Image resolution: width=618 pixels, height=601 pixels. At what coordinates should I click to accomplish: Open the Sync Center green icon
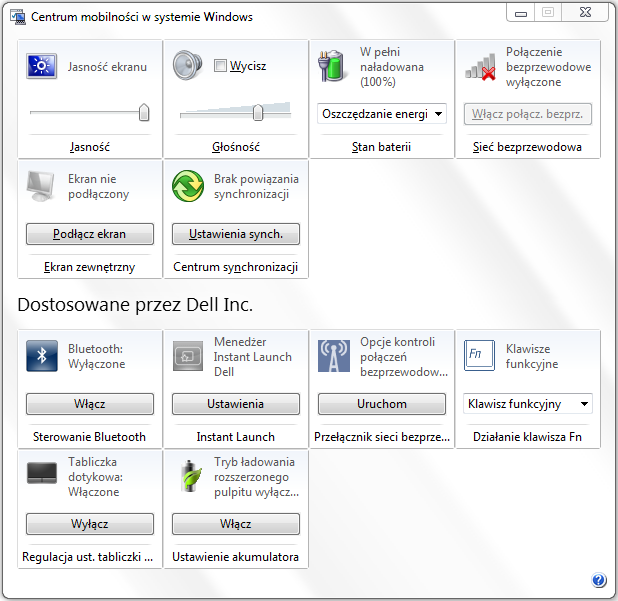188,186
